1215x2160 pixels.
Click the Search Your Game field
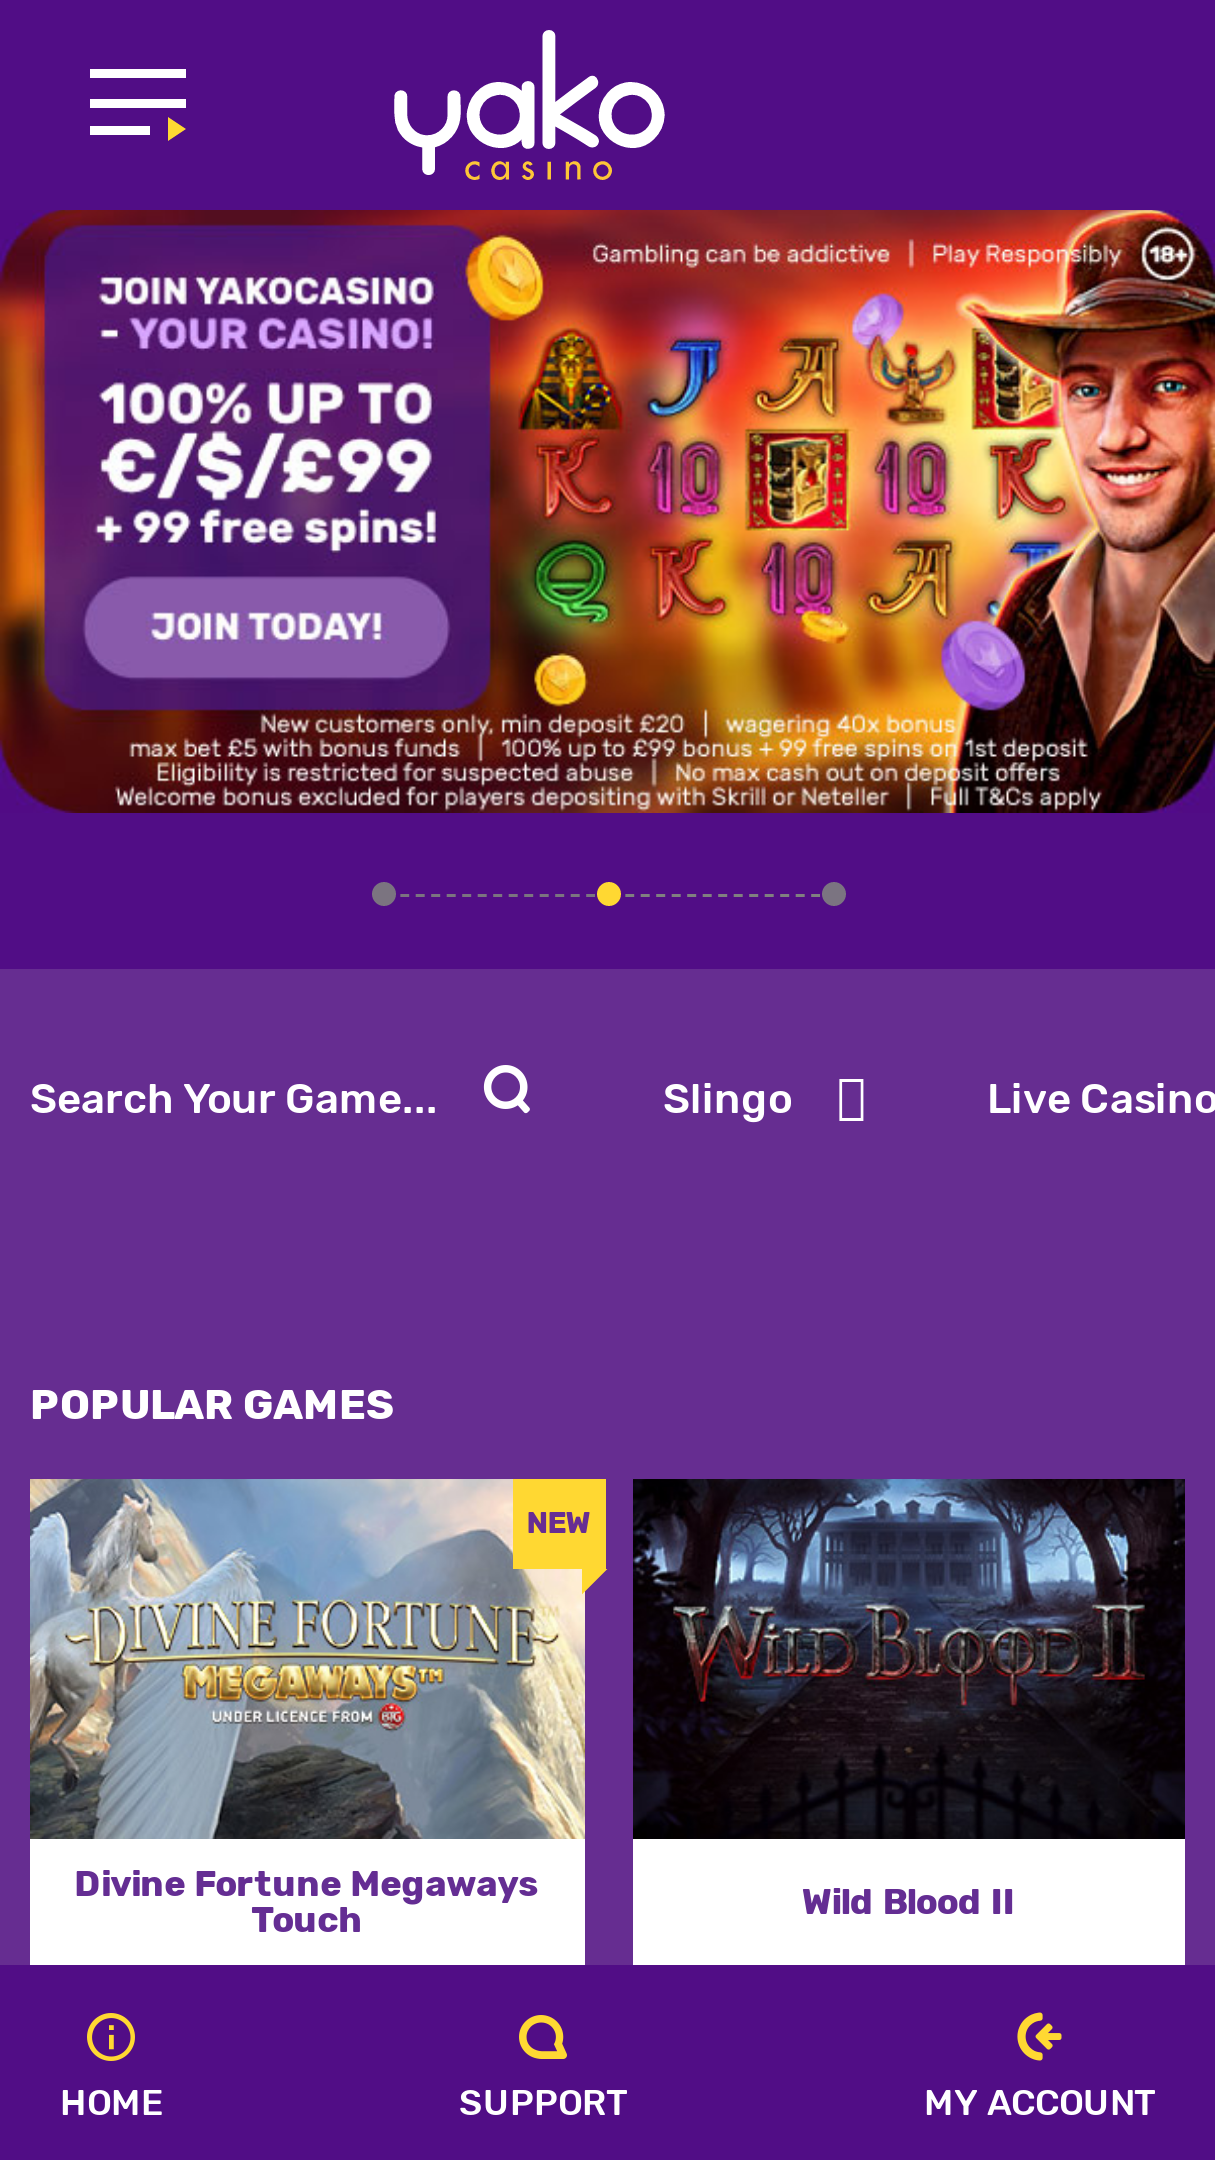coord(233,1099)
